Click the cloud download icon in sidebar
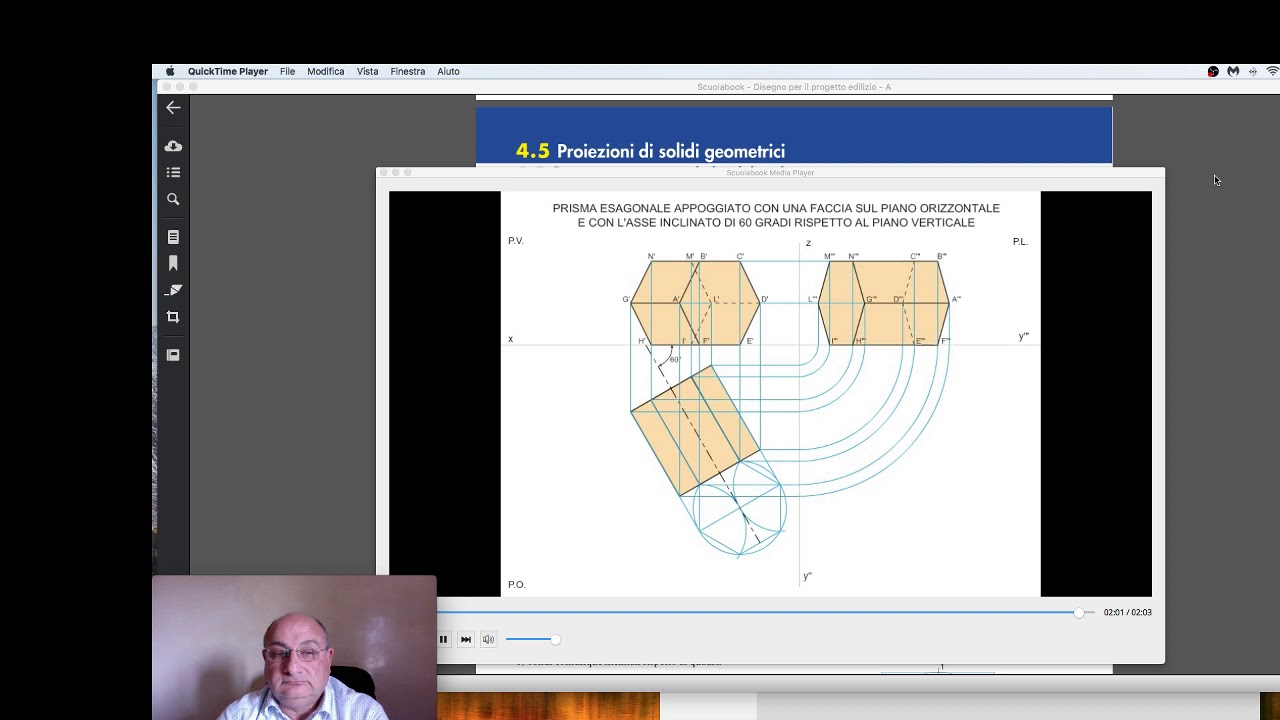The height and width of the screenshot is (720, 1280). [x=173, y=146]
